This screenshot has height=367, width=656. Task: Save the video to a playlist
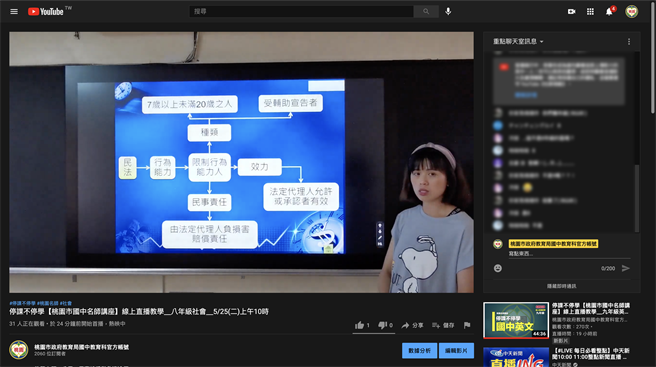coord(443,325)
